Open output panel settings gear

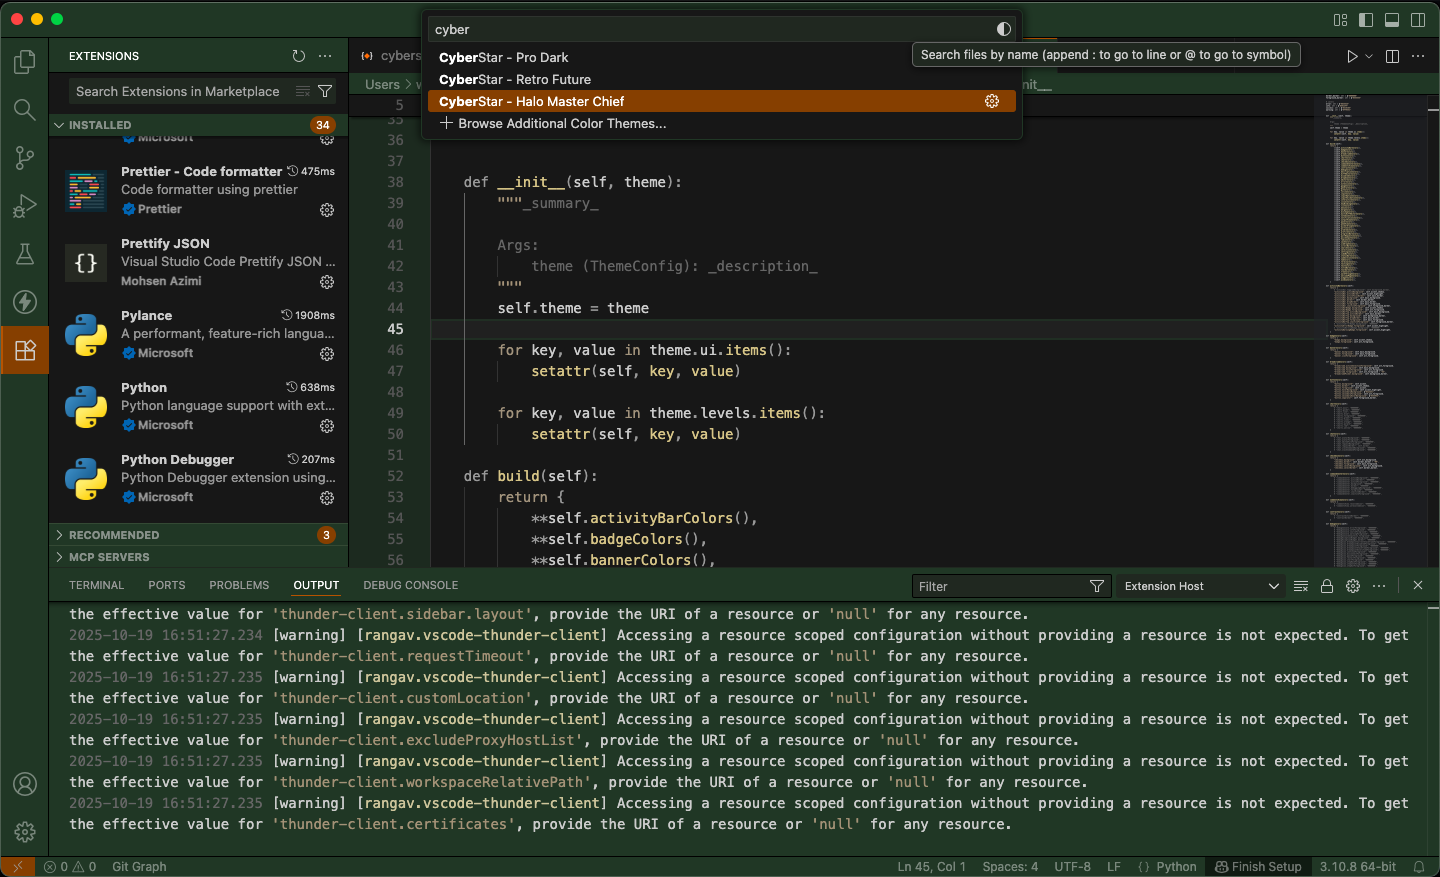point(1353,586)
